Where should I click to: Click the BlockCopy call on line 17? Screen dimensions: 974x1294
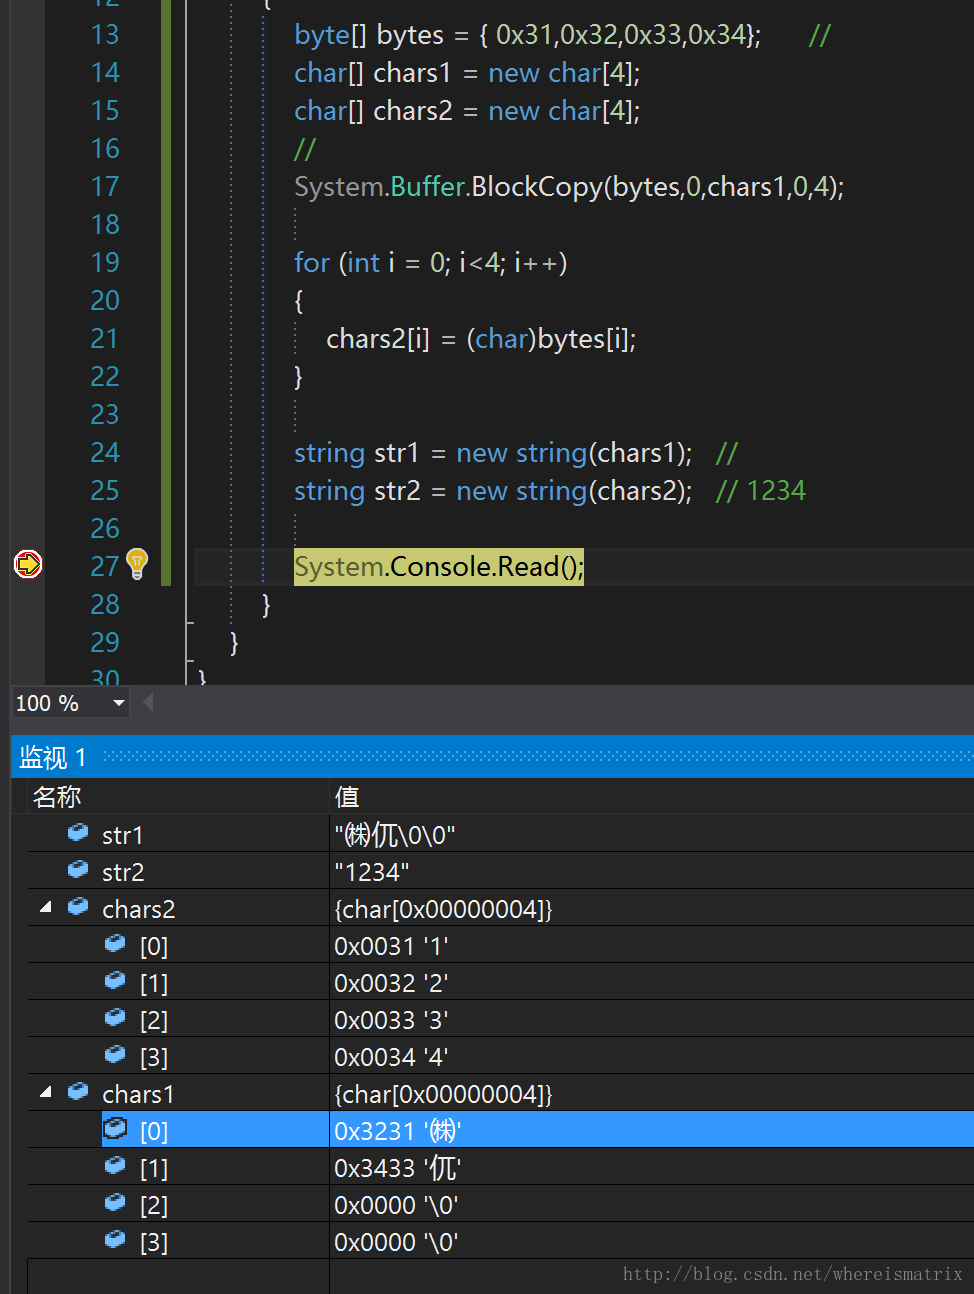569,187
